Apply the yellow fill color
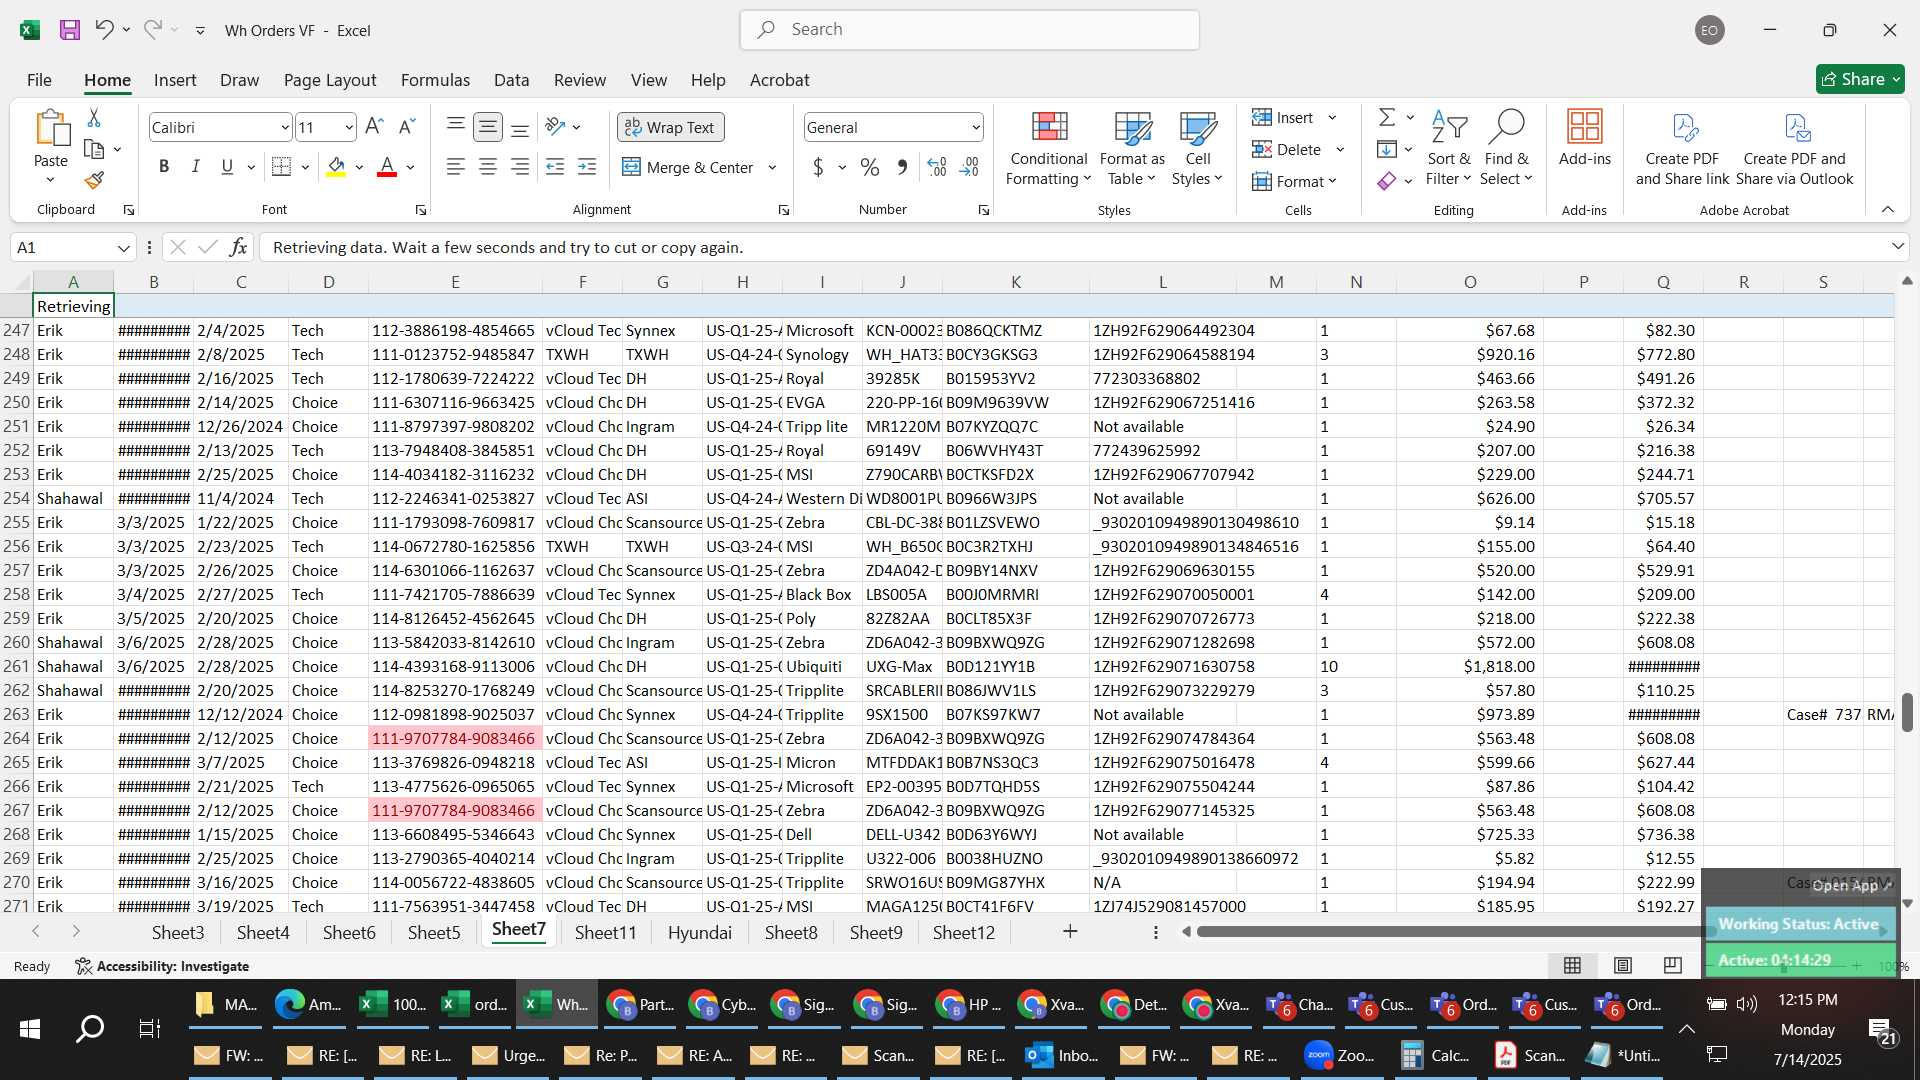Image resolution: width=1920 pixels, height=1080 pixels. coord(337,167)
